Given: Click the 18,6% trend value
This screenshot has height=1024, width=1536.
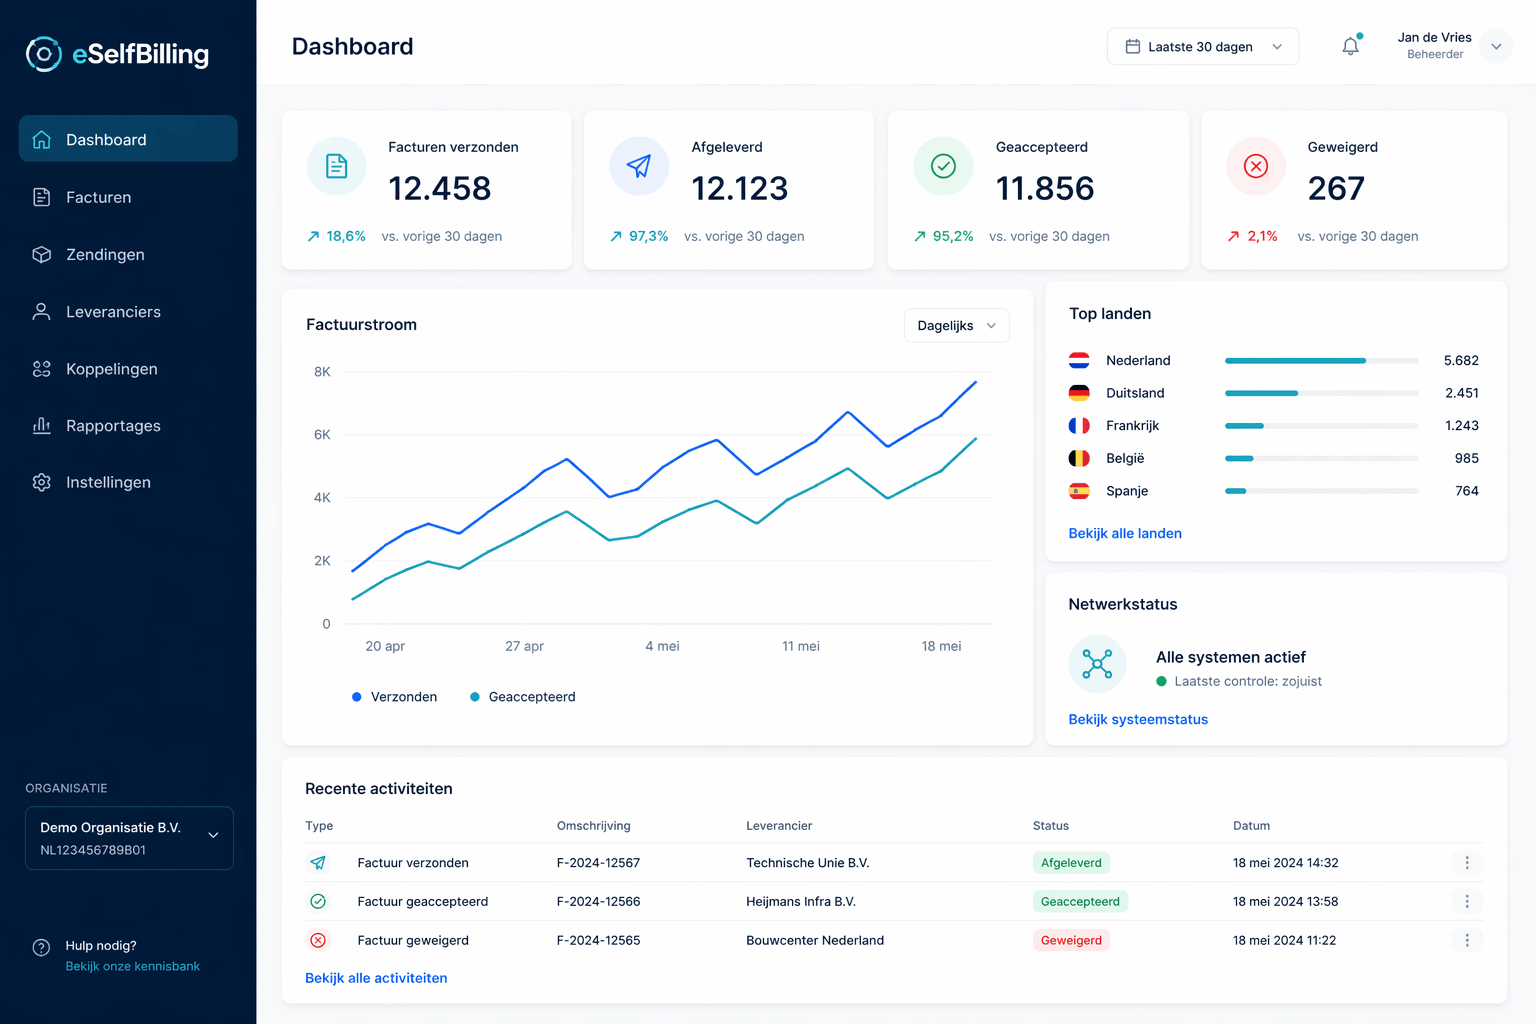Looking at the screenshot, I should click(346, 236).
